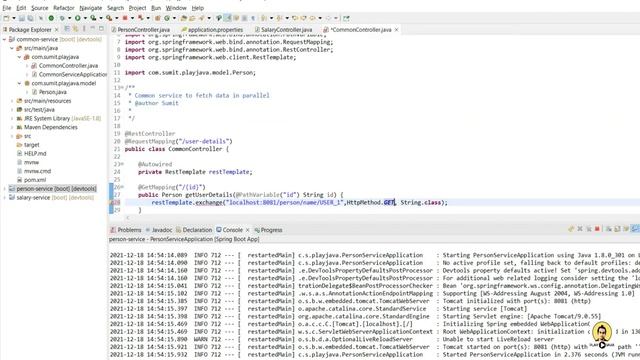640x360 pixels.
Task: Expand src/main/resources folder
Action: tap(12, 101)
